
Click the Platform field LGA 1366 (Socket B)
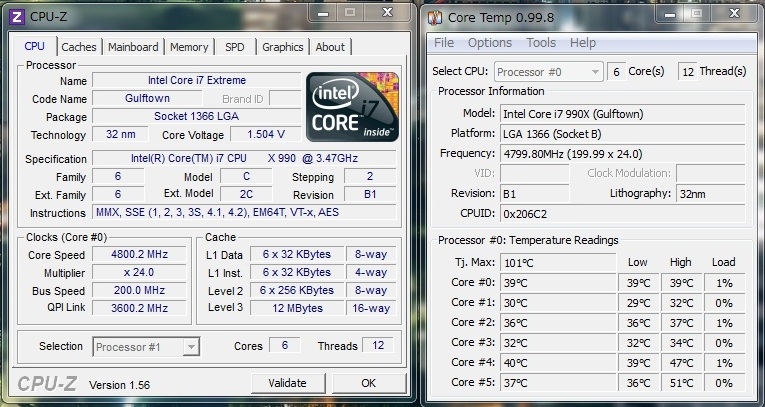pos(623,134)
